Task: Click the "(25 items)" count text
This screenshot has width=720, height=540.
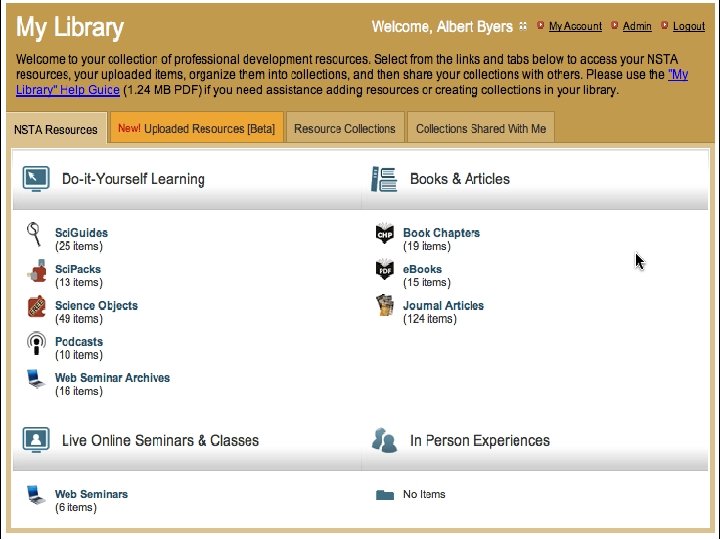Action: tap(79, 246)
